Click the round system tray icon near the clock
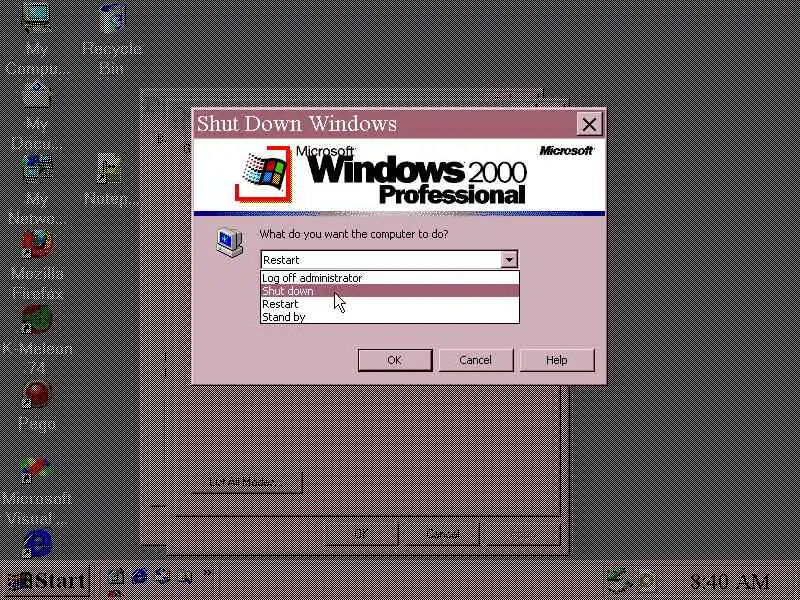800x600 pixels. click(646, 581)
